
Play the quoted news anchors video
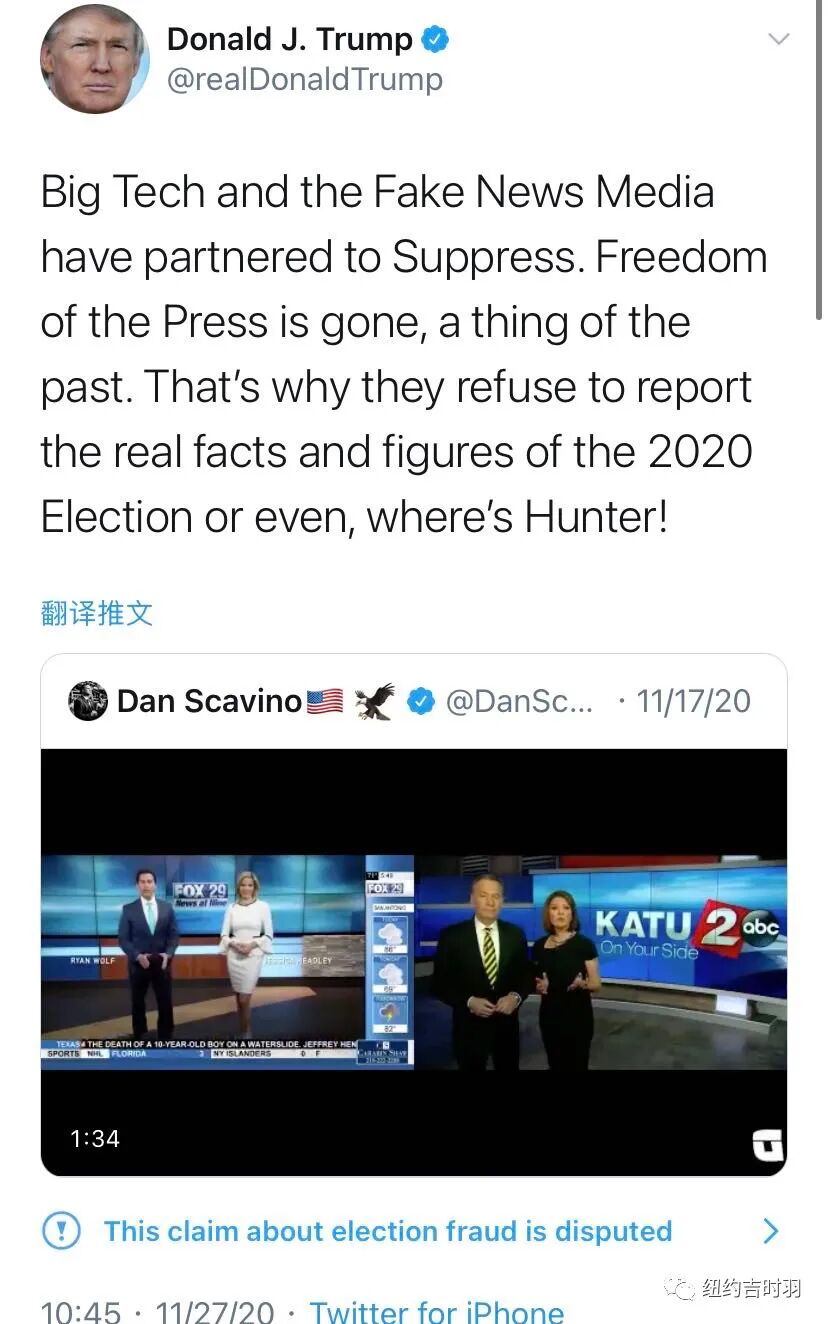[x=414, y=962]
